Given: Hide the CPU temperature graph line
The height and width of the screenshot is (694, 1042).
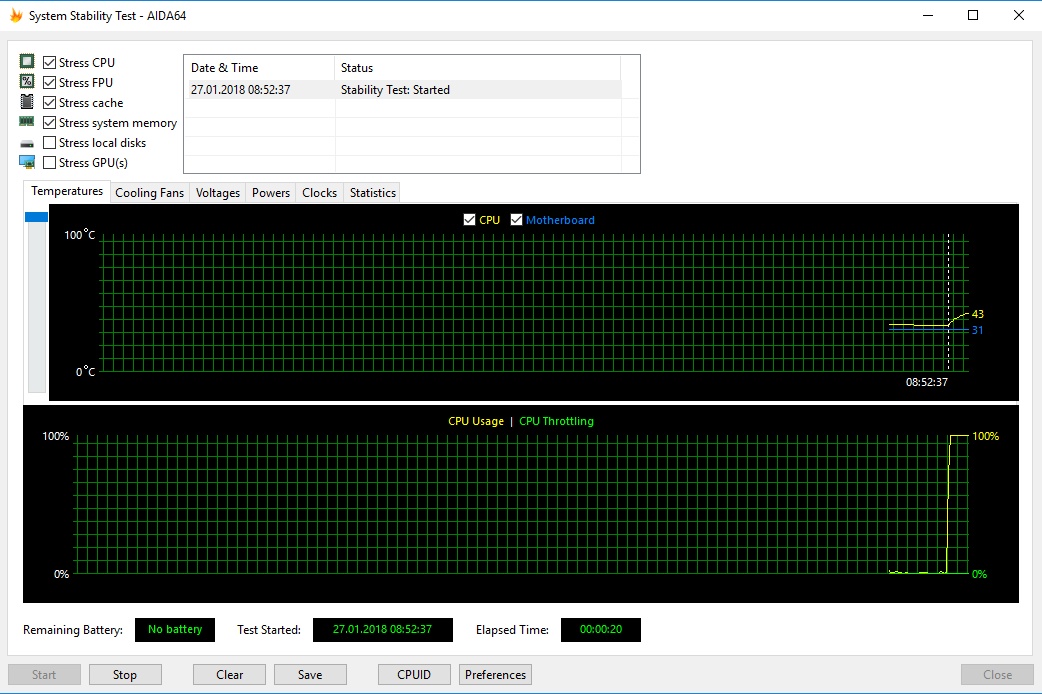Looking at the screenshot, I should coord(469,219).
